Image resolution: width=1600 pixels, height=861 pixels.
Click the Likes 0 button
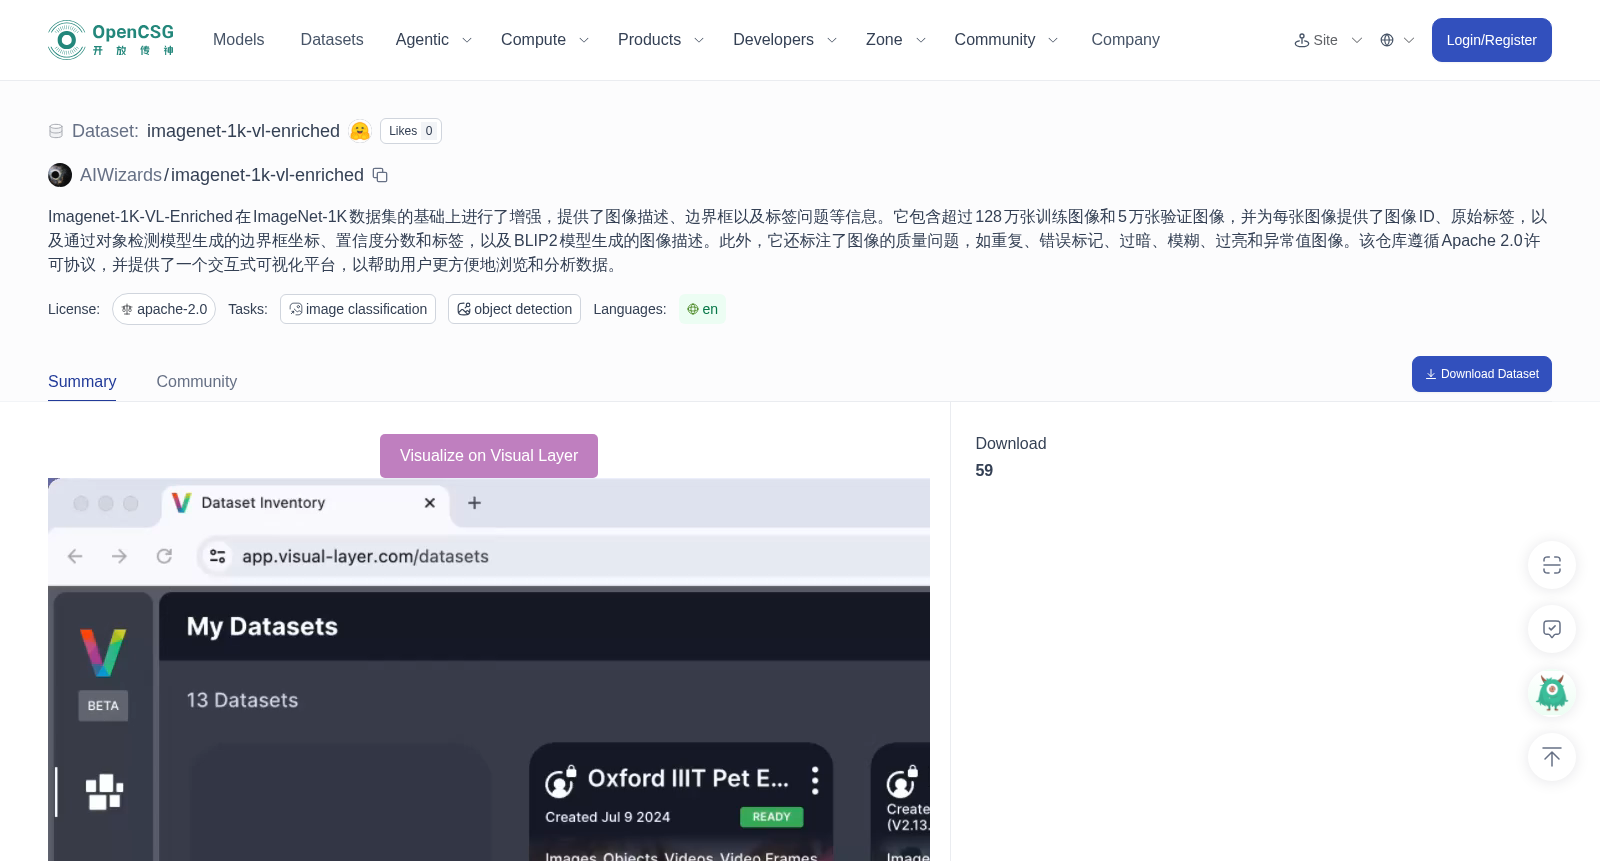[x=411, y=131]
